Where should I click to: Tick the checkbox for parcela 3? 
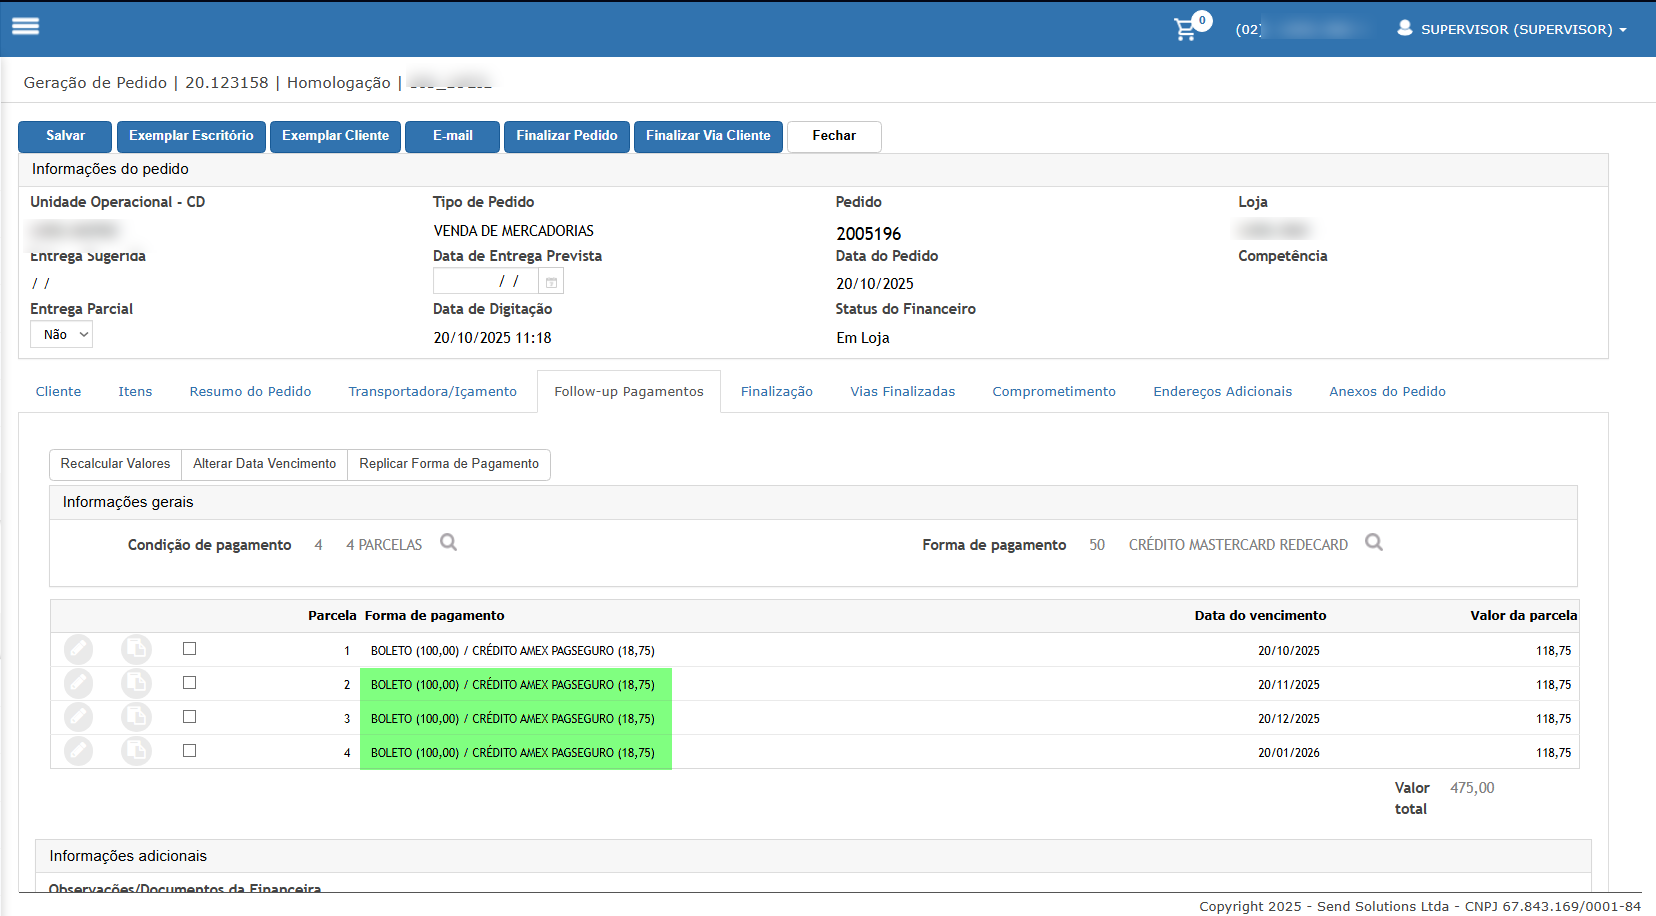pos(189,717)
